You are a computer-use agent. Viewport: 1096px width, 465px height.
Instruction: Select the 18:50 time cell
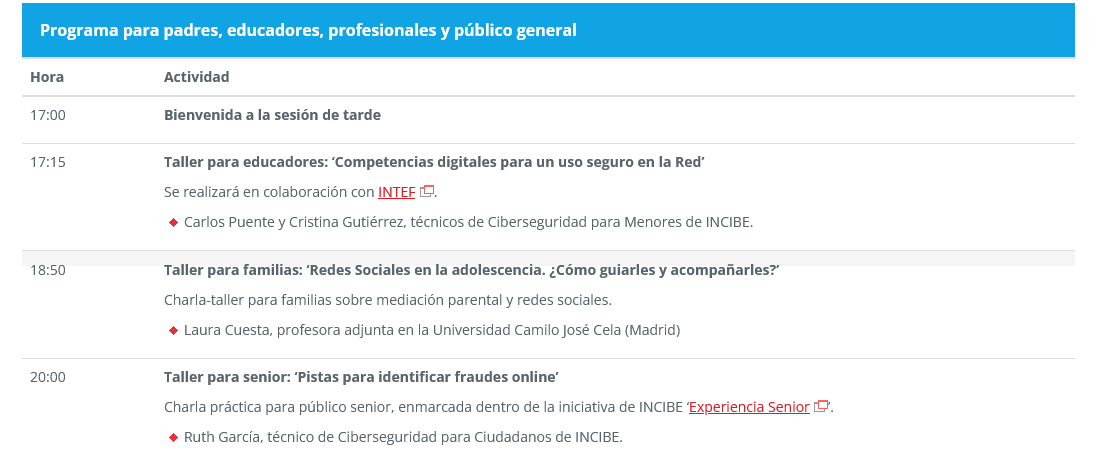[48, 270]
